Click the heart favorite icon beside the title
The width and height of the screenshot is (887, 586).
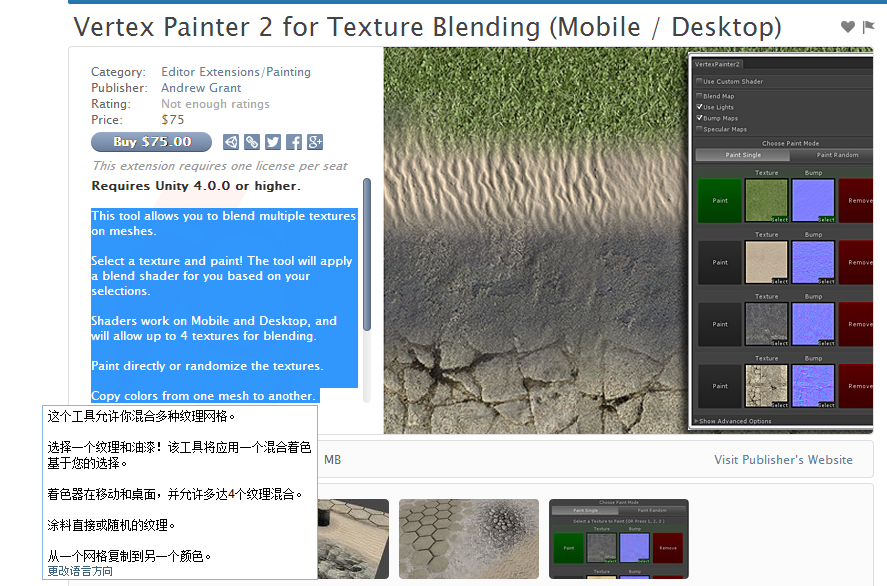click(847, 27)
